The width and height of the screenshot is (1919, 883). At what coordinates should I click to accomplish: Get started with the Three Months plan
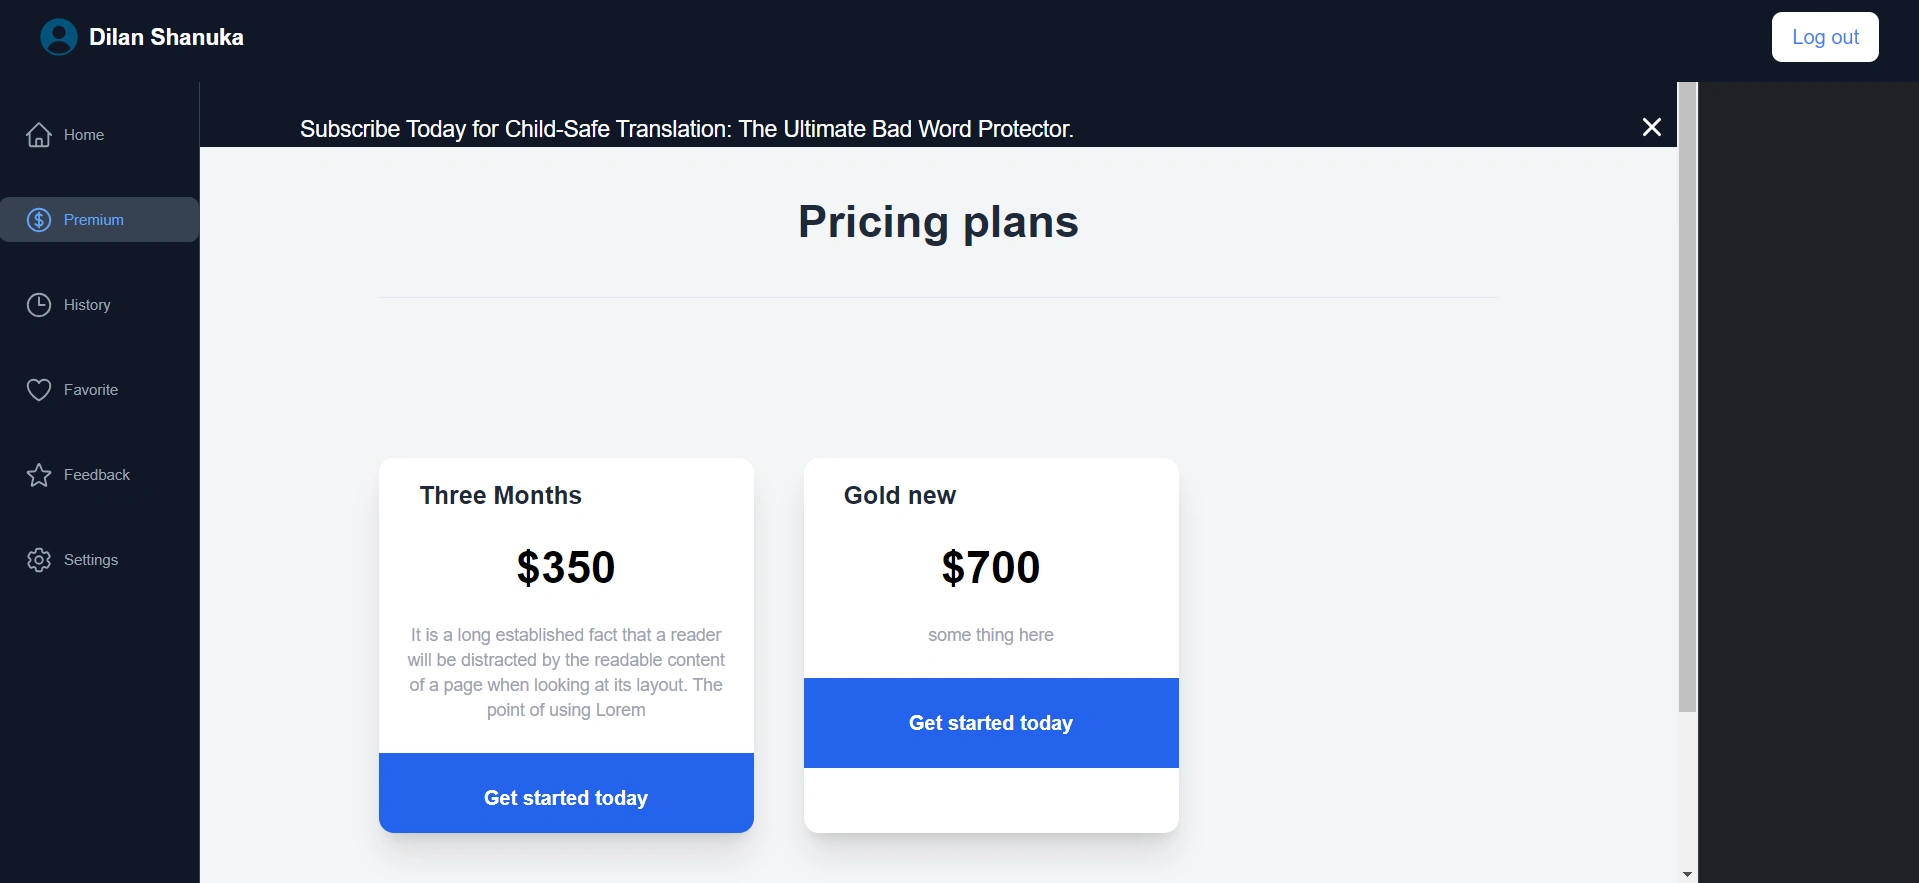566,797
